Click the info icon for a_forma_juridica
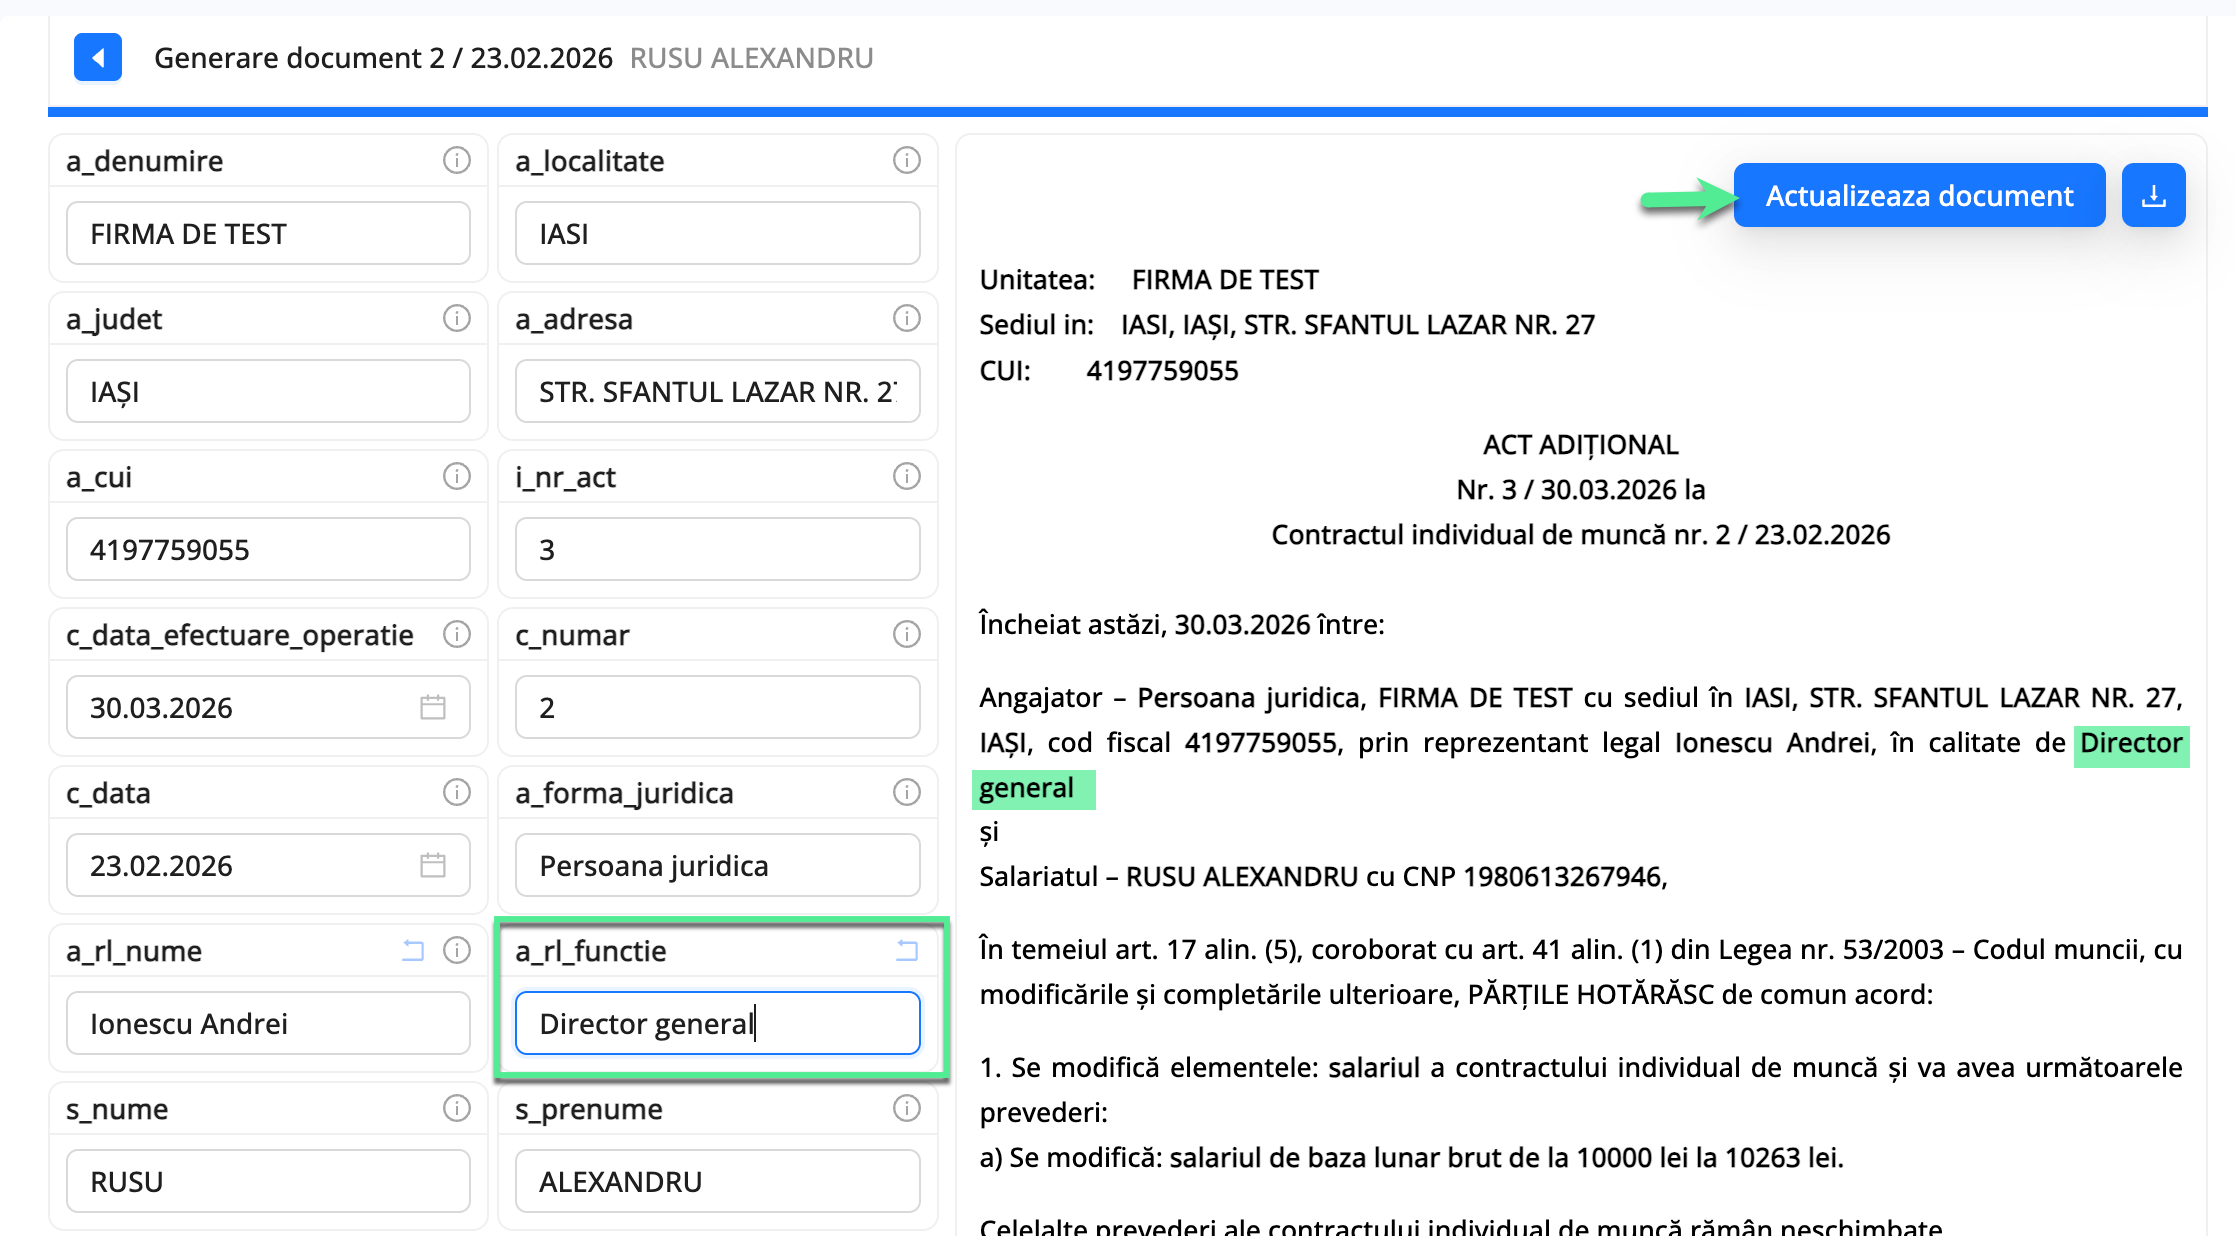The width and height of the screenshot is (2236, 1236). tap(906, 792)
